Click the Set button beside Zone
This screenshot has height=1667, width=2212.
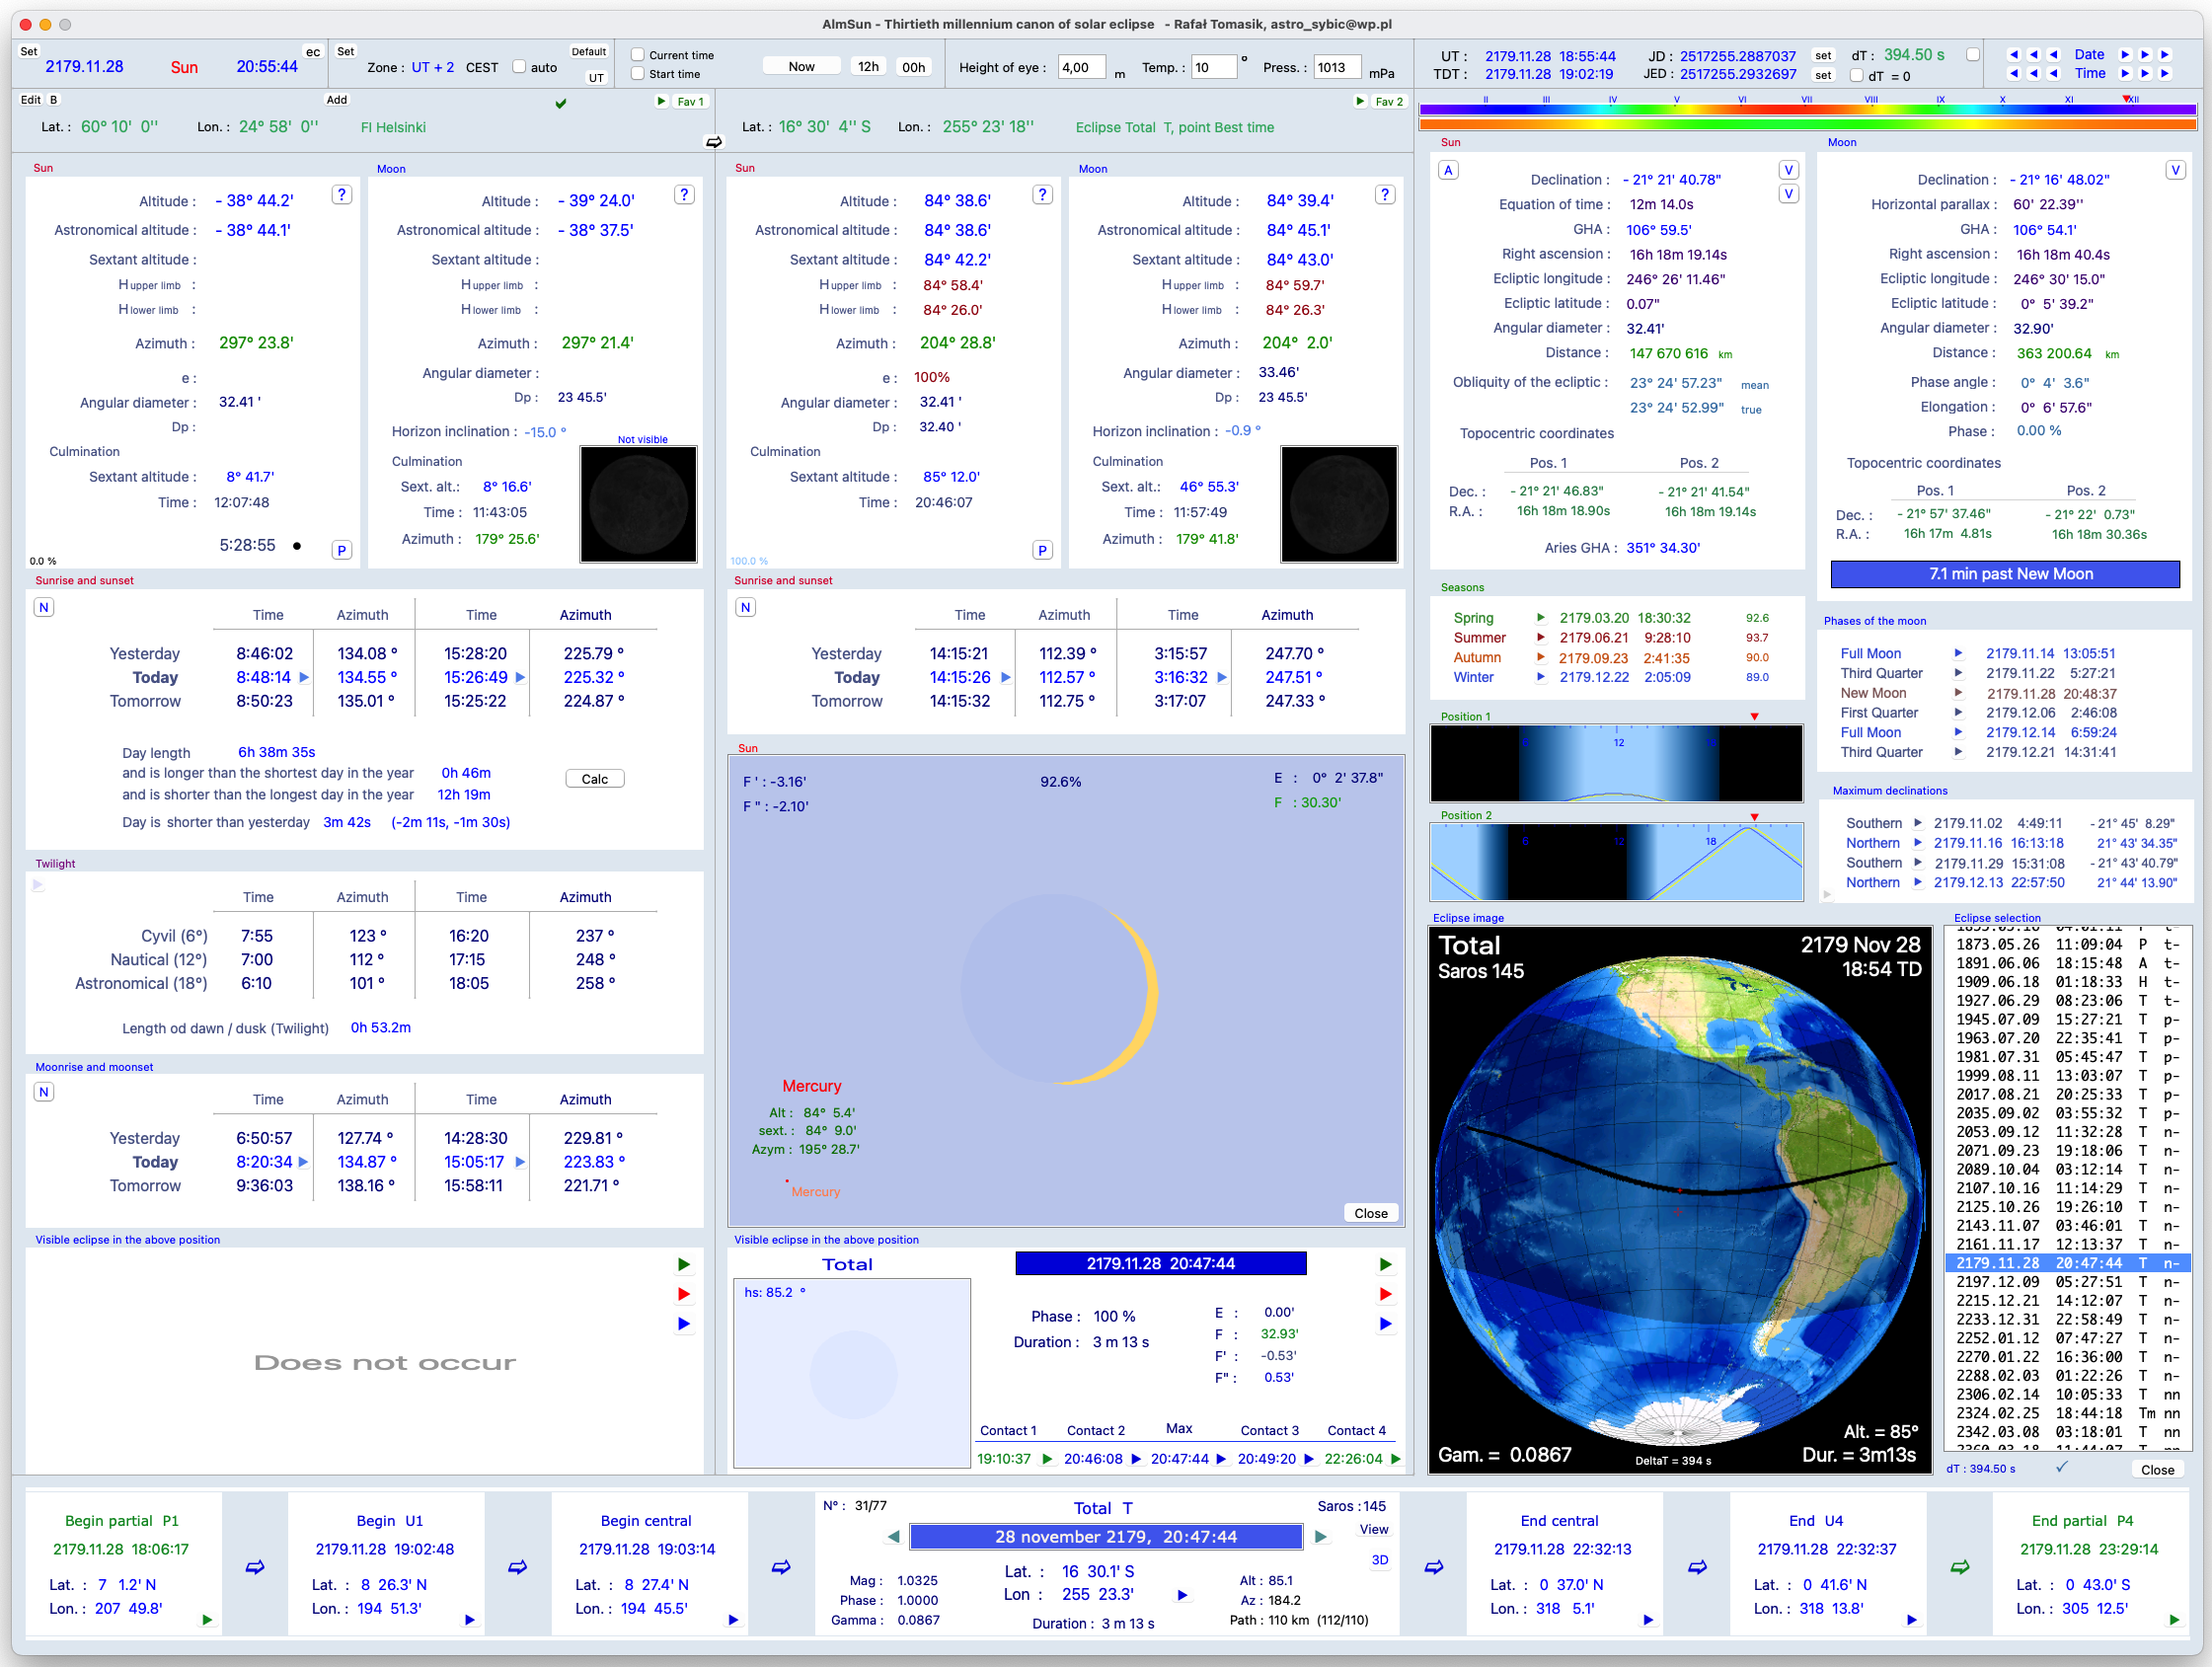[x=346, y=52]
